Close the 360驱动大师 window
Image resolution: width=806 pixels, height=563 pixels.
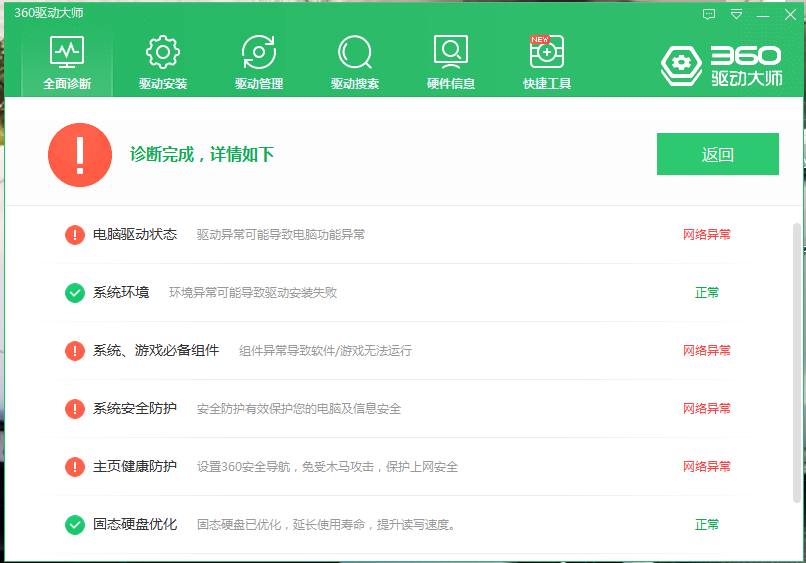click(x=791, y=14)
